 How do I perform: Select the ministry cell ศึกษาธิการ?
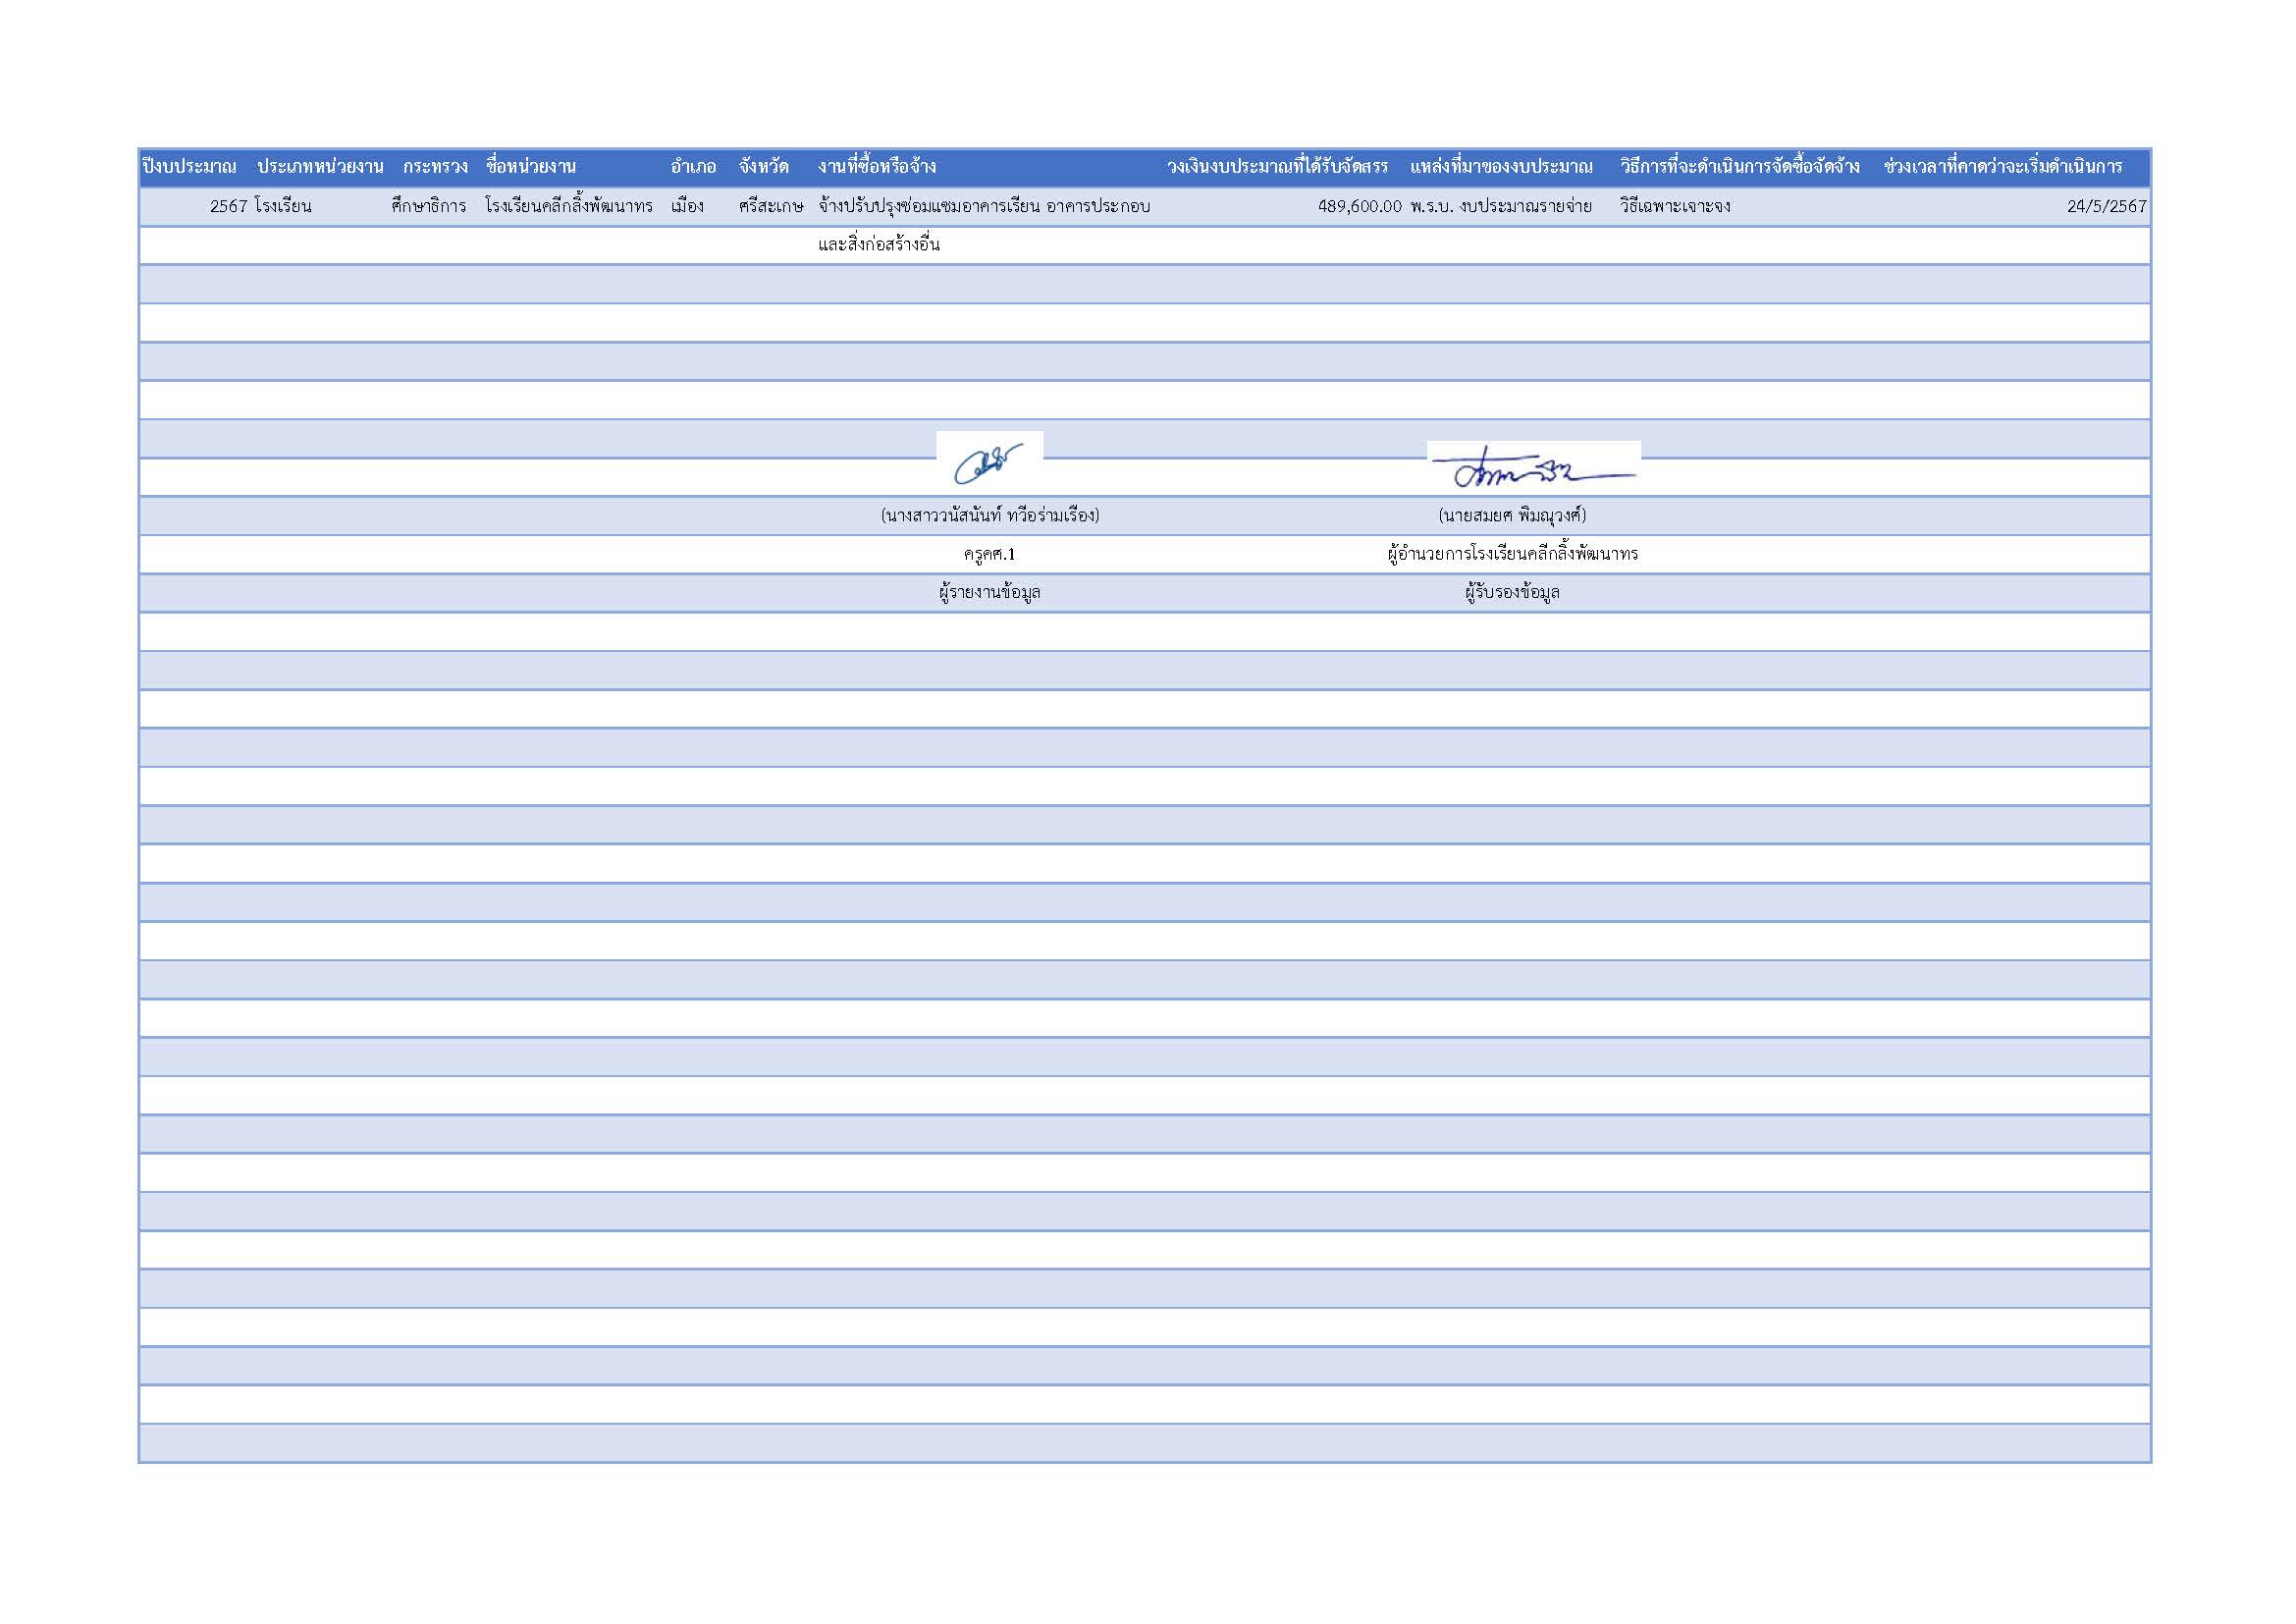pos(428,206)
